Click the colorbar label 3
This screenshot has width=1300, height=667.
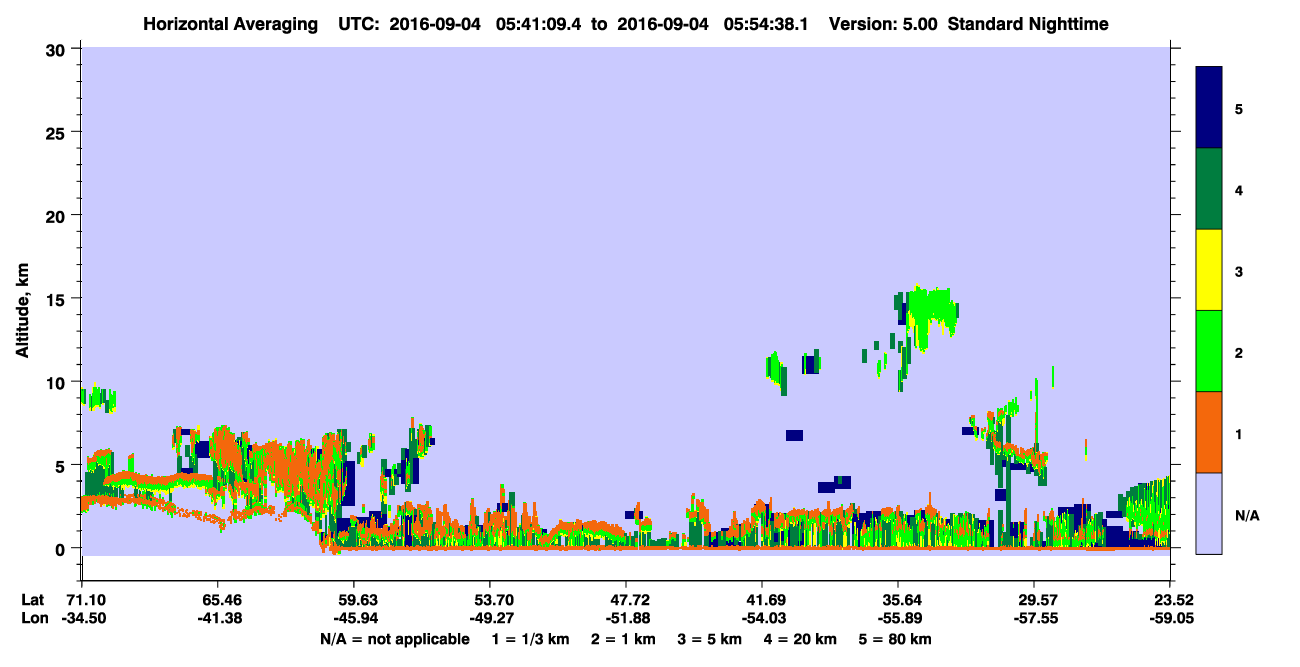coord(1239,271)
